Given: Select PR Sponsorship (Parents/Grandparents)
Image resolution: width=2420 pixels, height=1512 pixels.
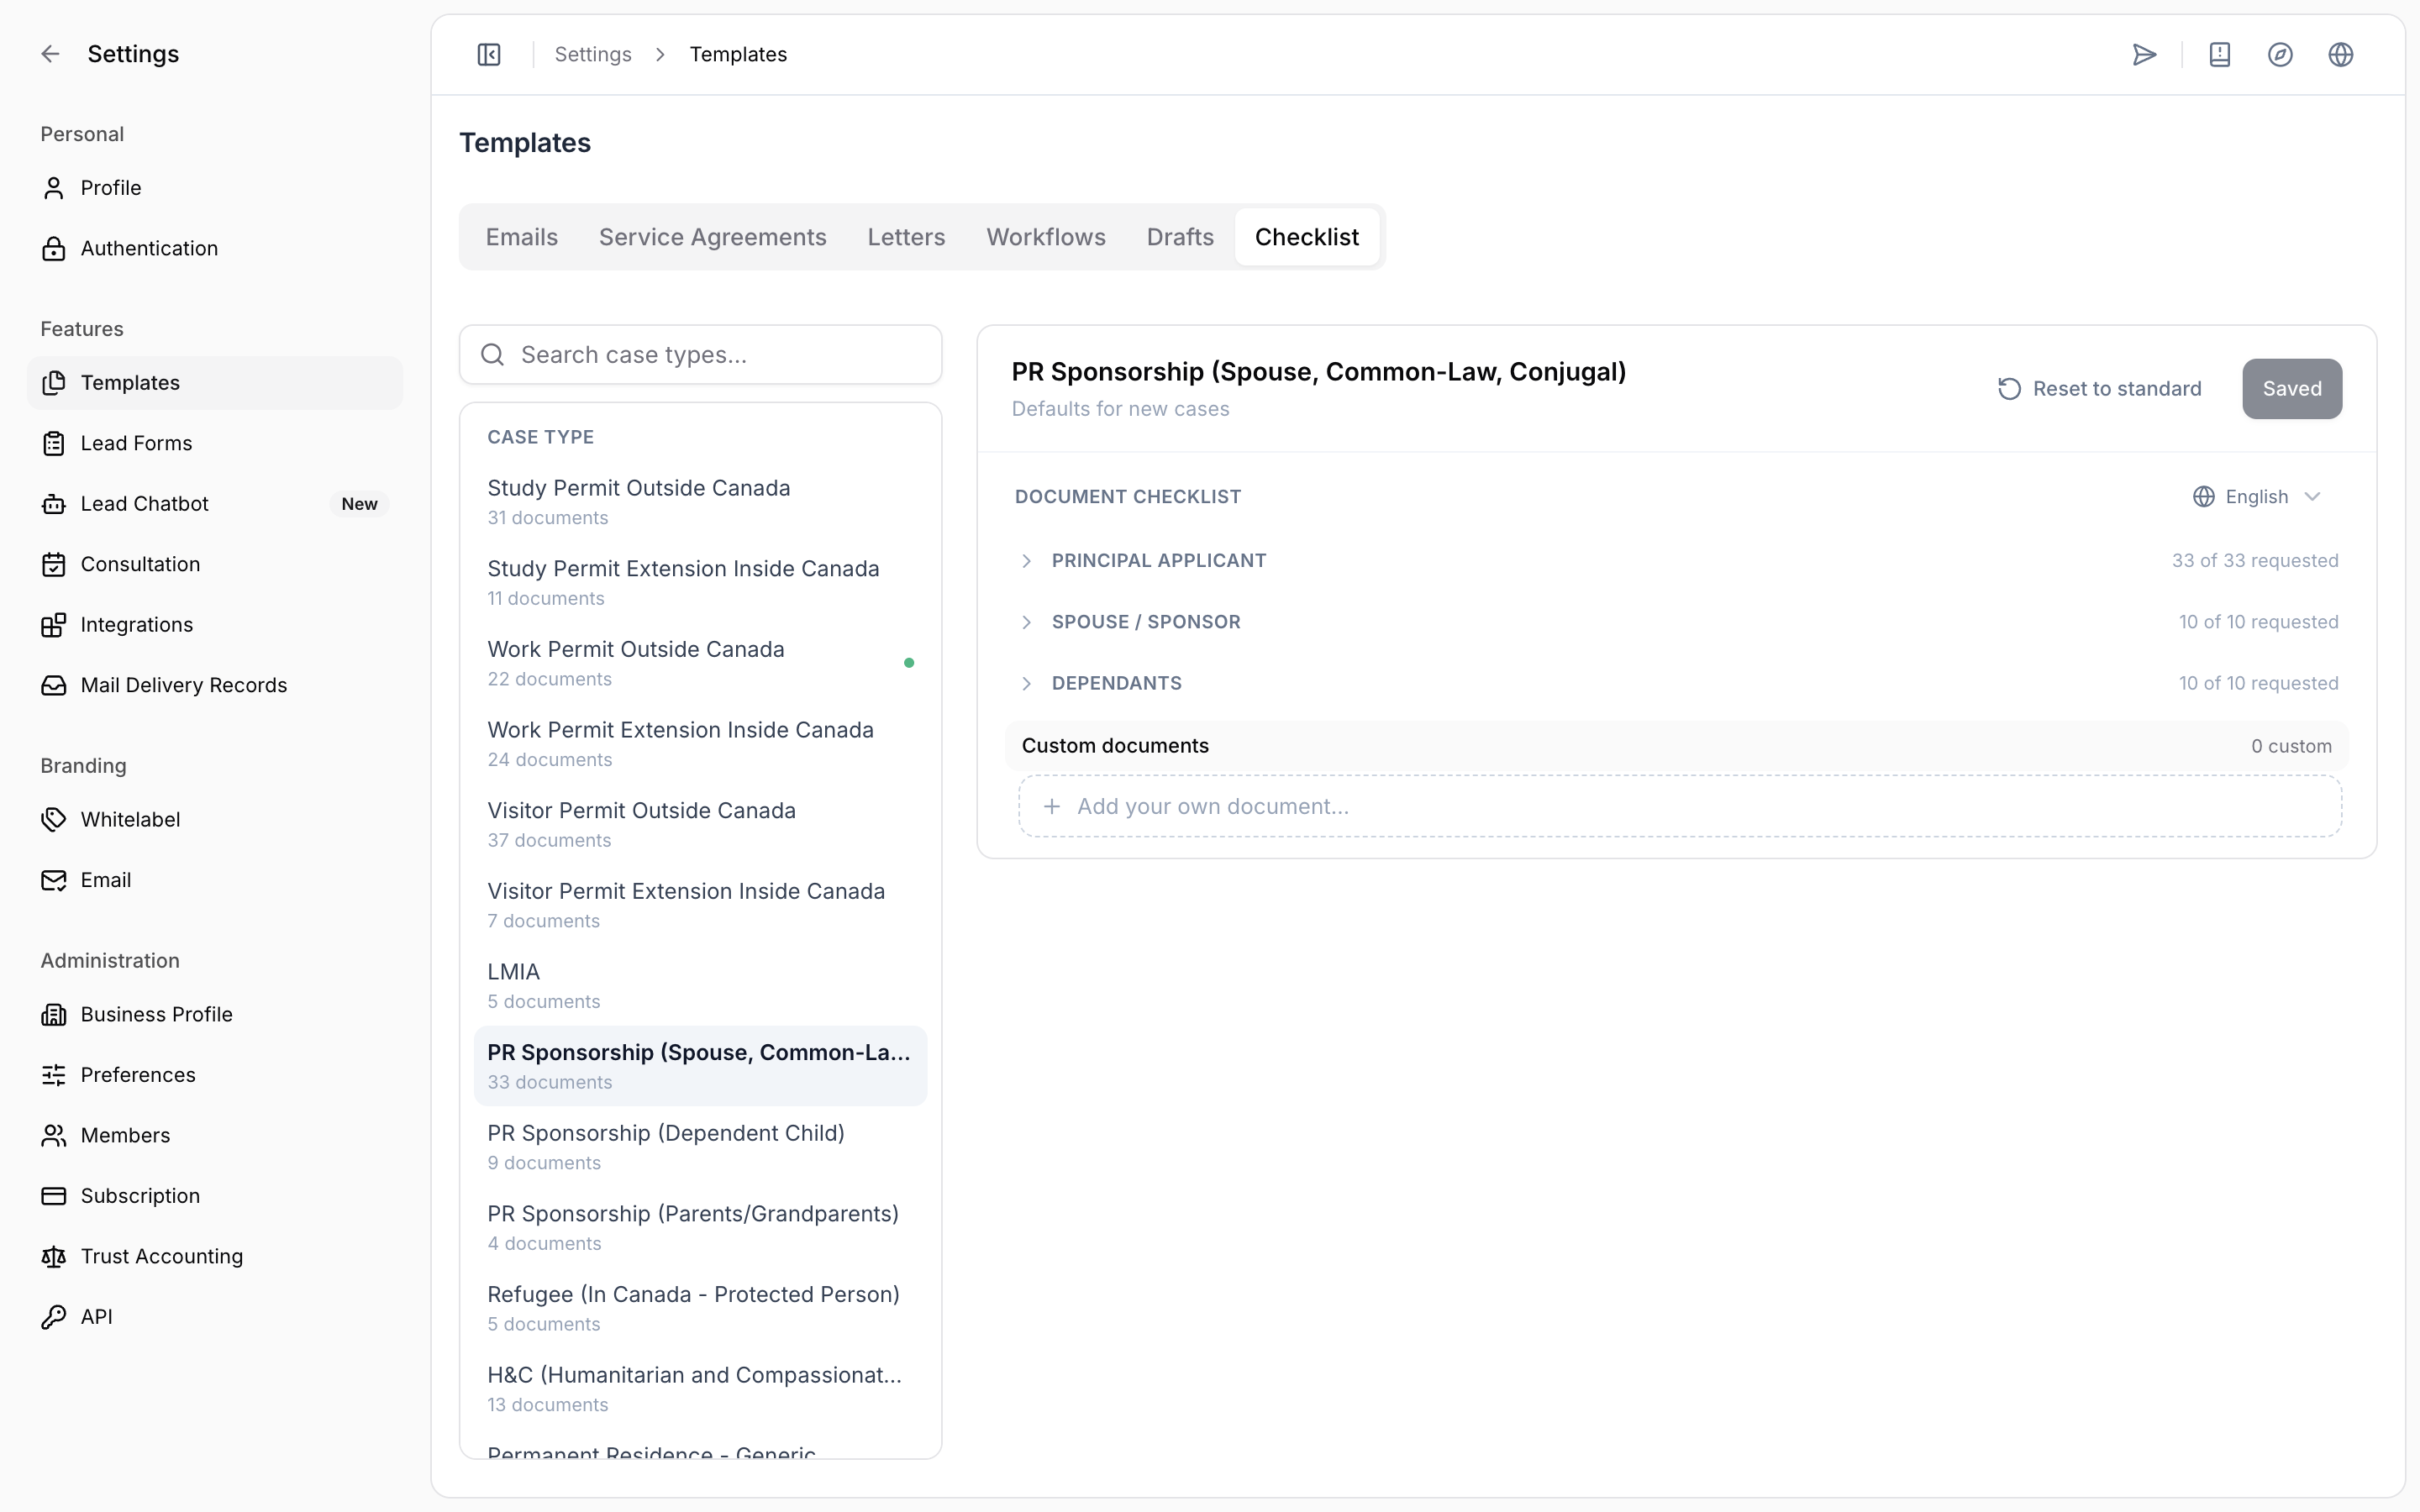Looking at the screenshot, I should (x=700, y=1228).
